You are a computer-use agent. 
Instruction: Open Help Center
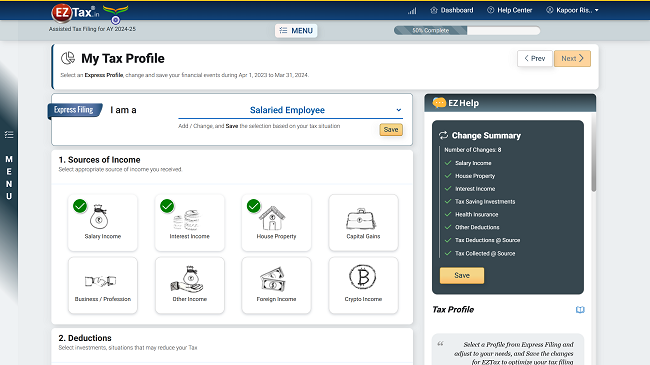[509, 10]
